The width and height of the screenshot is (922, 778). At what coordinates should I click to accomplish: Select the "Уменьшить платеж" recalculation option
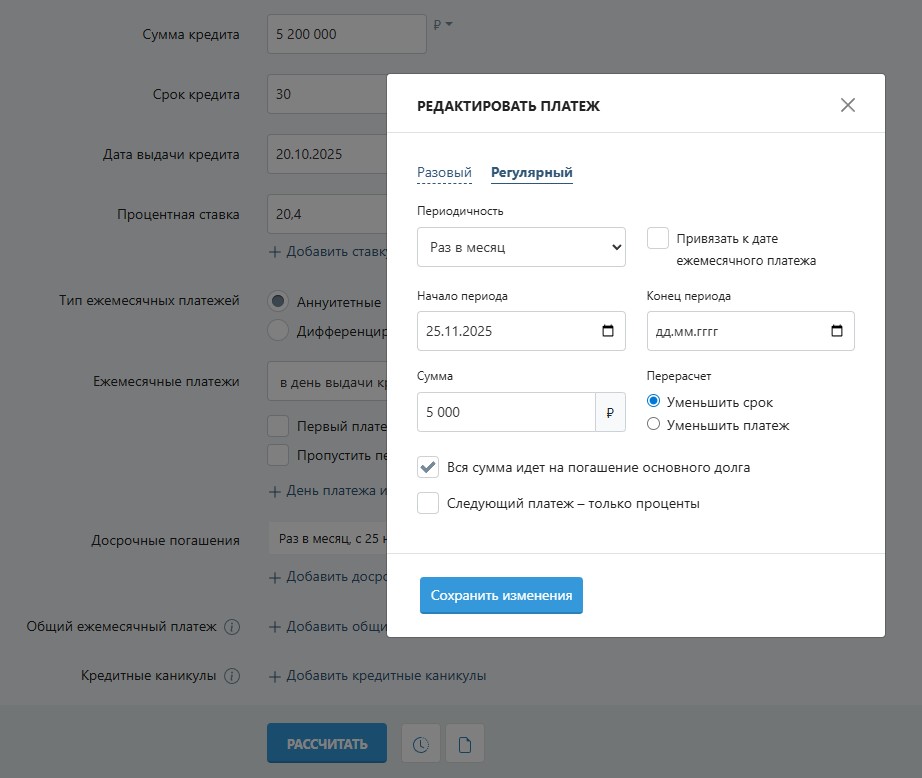pyautogui.click(x=655, y=423)
